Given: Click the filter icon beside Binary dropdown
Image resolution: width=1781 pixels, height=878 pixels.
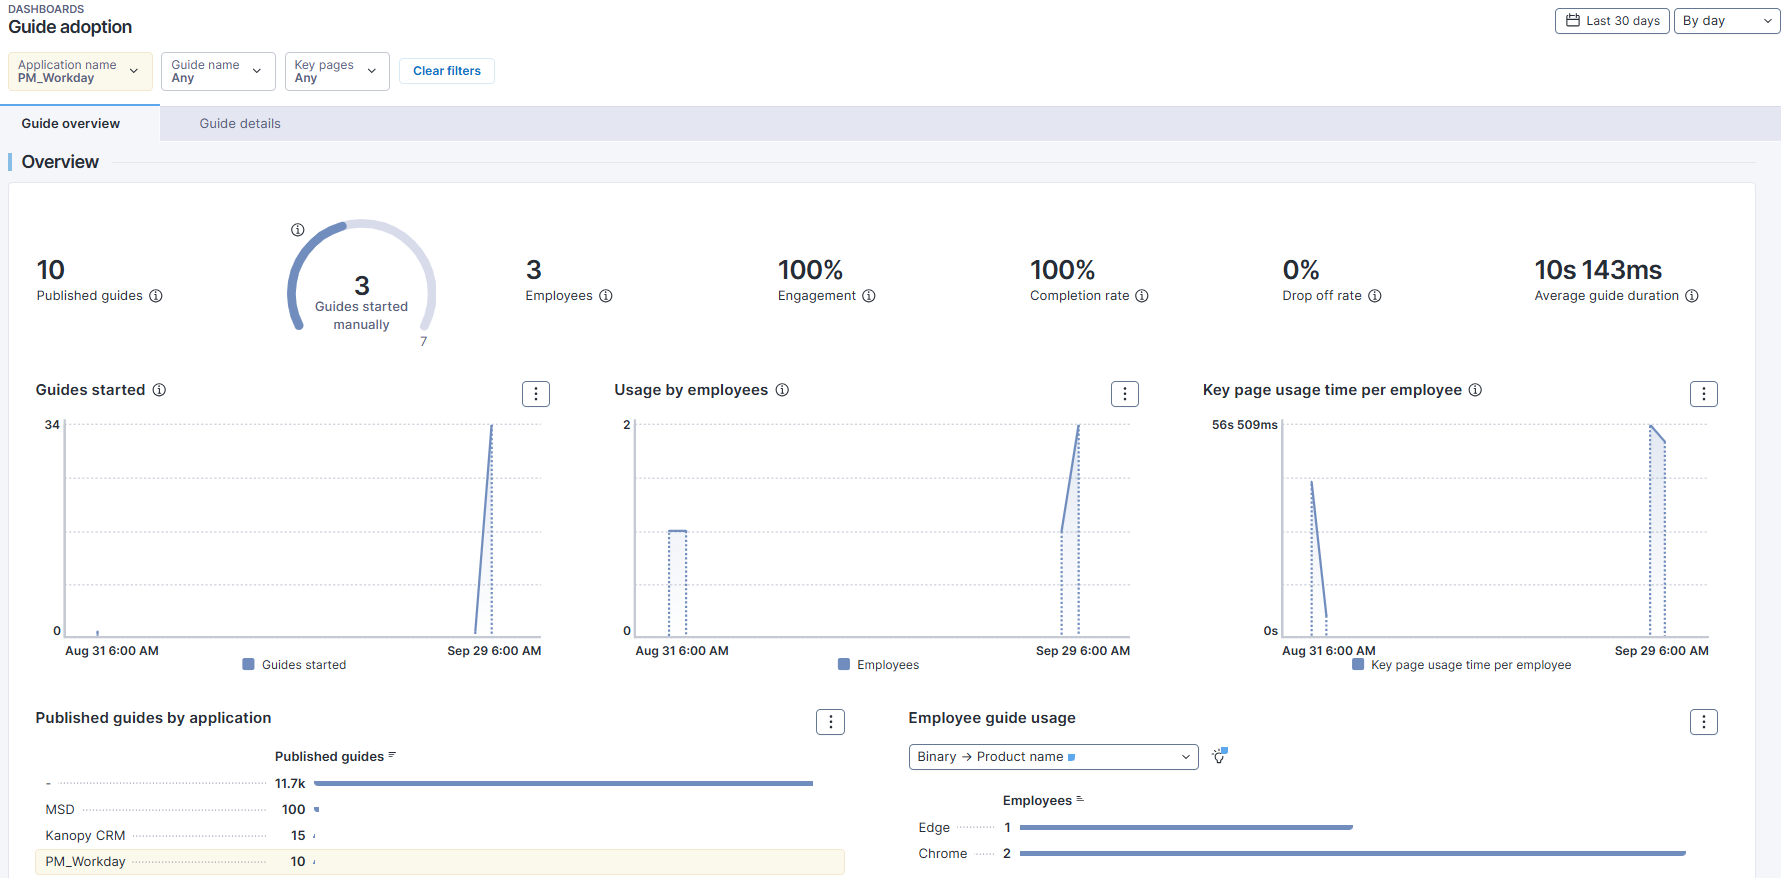Looking at the screenshot, I should point(1219,756).
